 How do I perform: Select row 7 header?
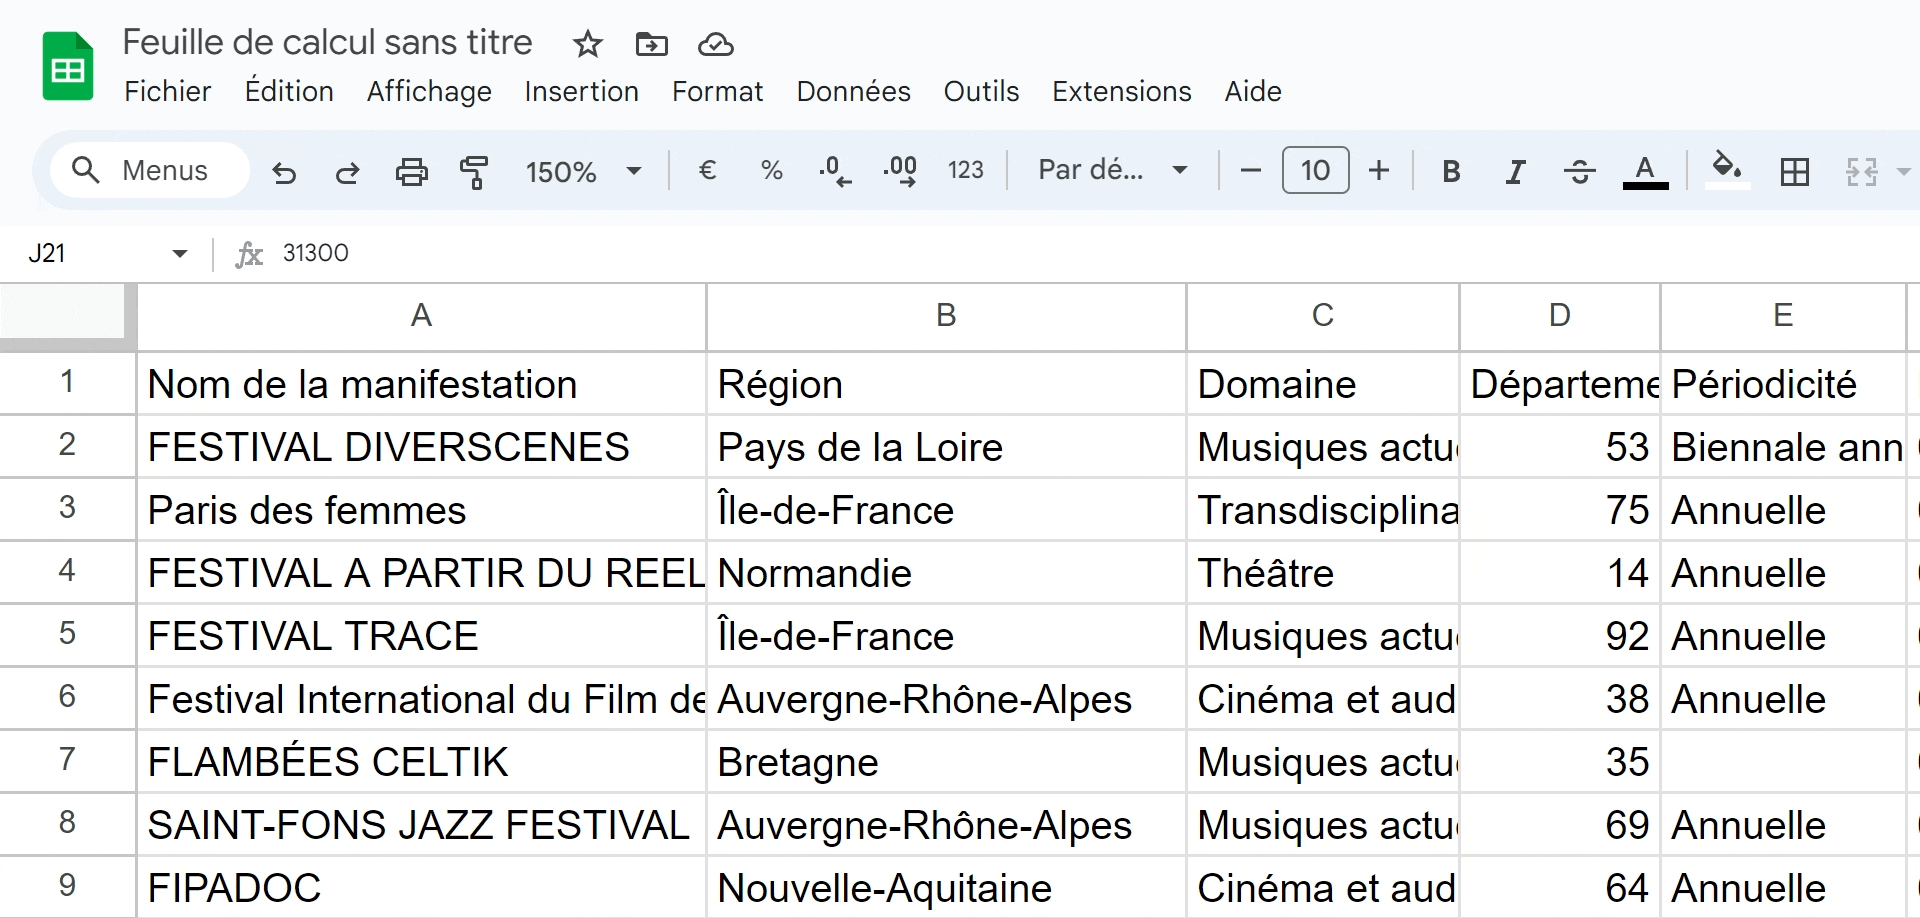point(67,760)
